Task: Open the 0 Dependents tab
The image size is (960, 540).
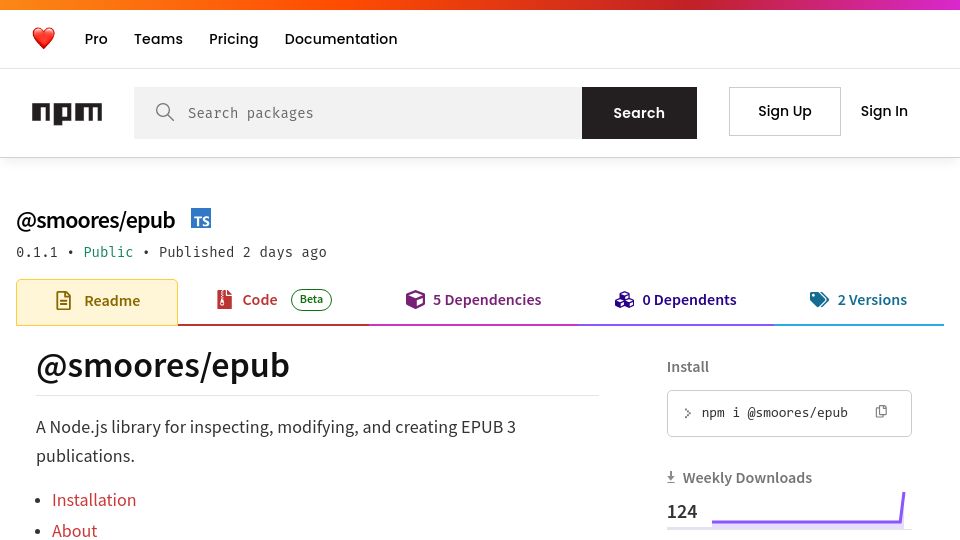Action: click(675, 300)
